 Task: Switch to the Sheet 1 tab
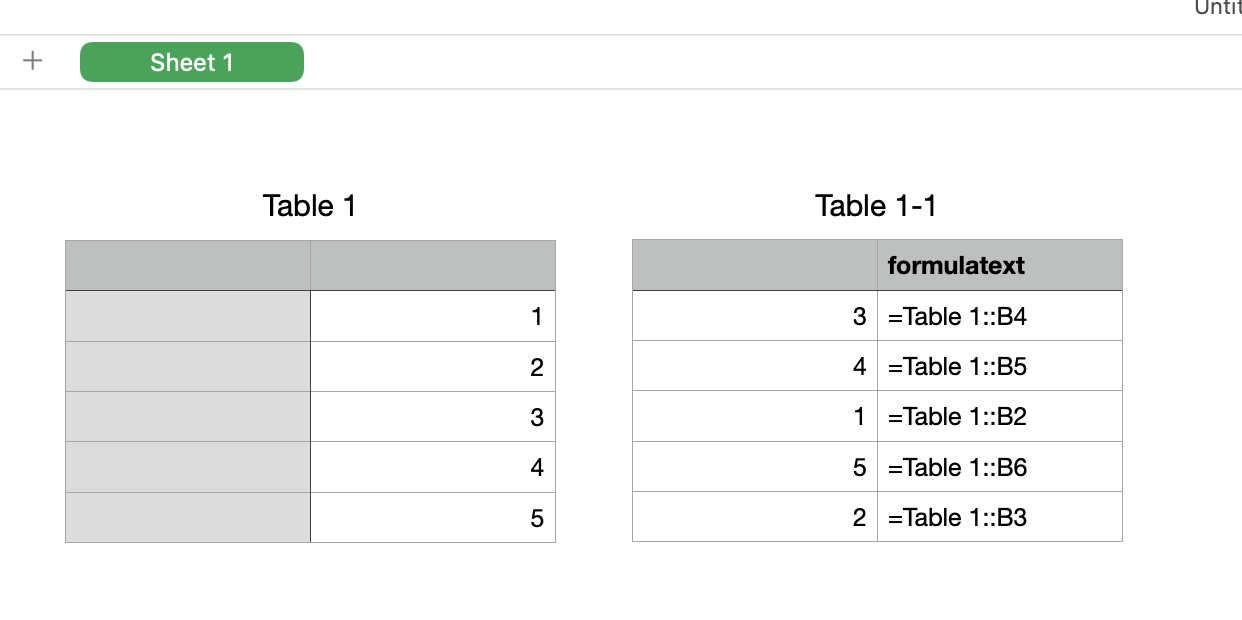192,62
